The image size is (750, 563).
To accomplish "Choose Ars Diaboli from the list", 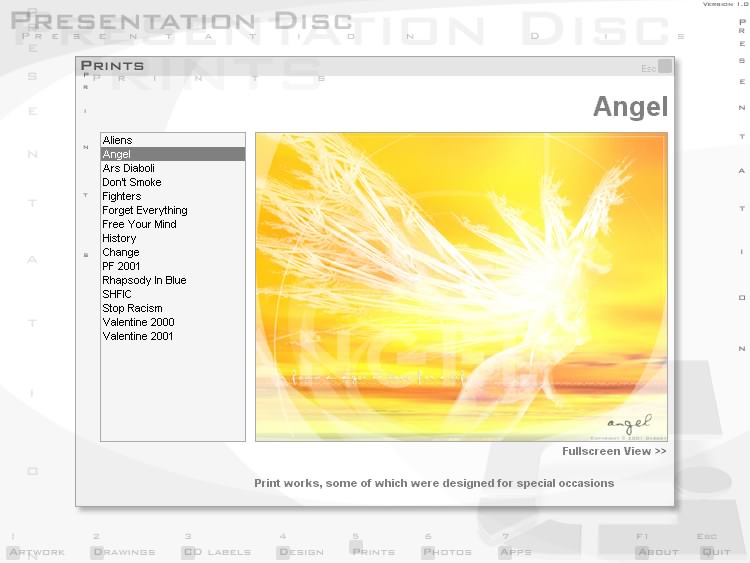I will click(173, 168).
